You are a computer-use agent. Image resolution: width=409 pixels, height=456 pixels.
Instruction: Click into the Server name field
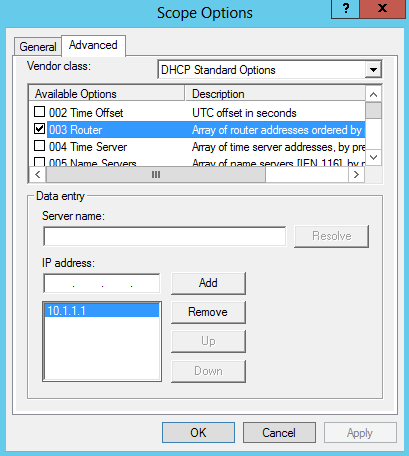(165, 236)
